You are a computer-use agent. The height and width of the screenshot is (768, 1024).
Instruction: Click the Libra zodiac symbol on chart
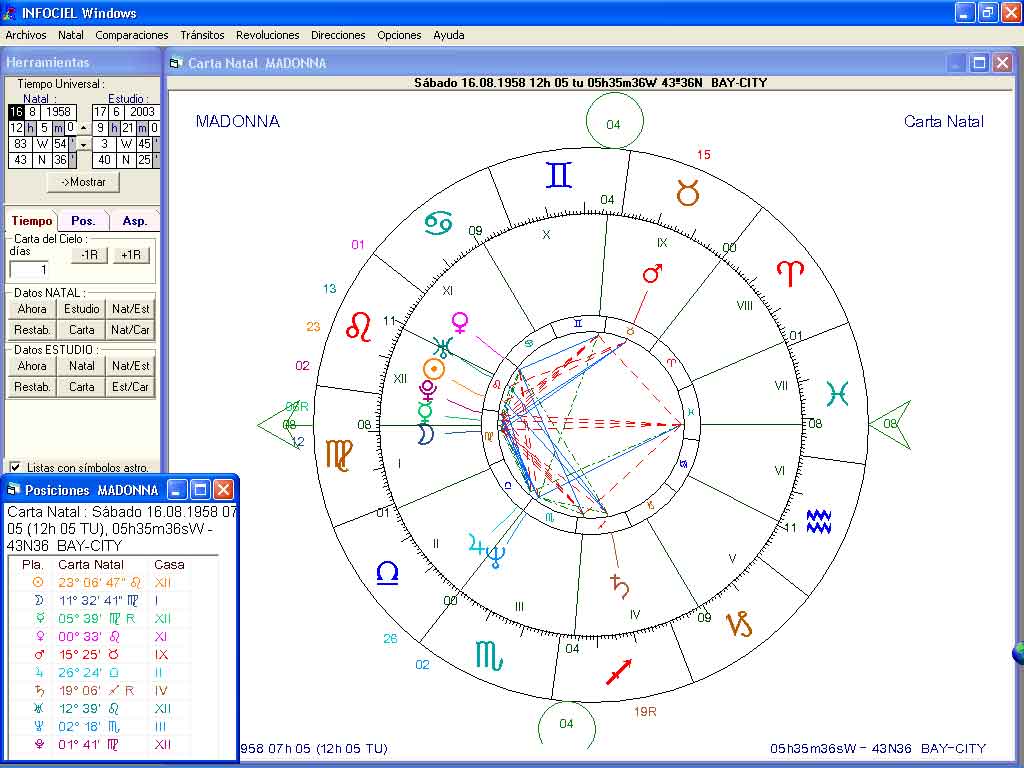tap(387, 573)
